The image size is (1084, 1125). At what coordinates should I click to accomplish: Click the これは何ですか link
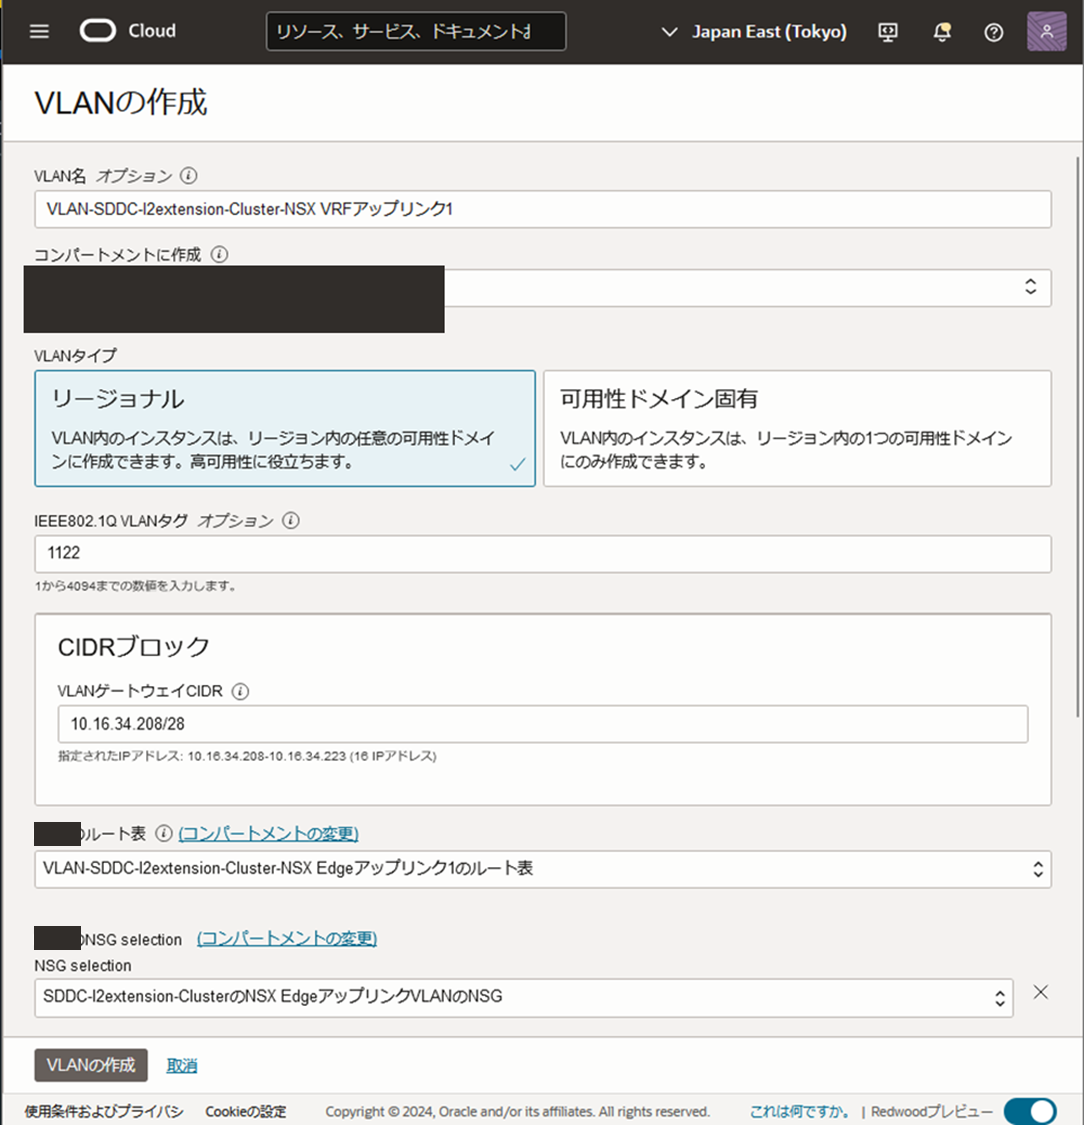[800, 1111]
